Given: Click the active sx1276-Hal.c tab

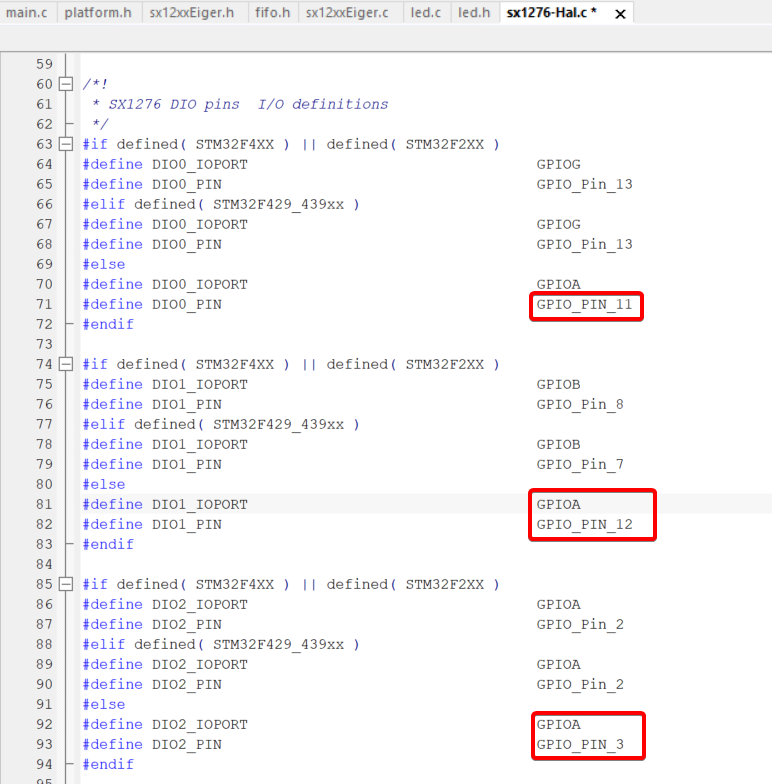Looking at the screenshot, I should [x=551, y=13].
